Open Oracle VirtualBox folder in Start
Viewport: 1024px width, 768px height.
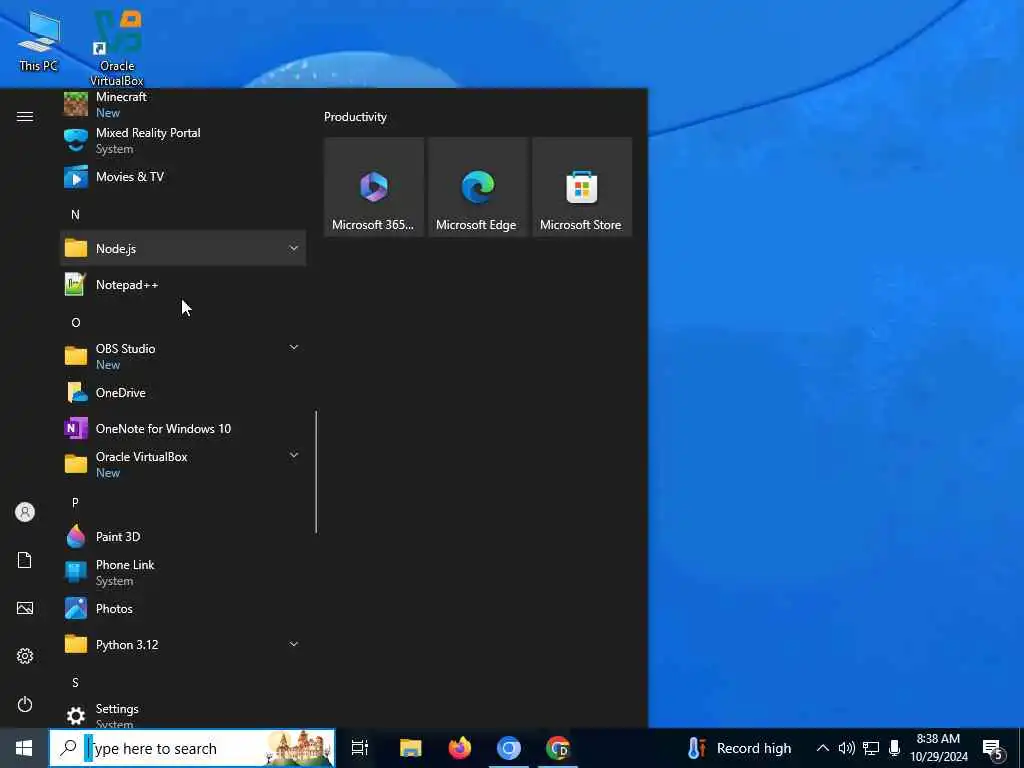183,464
